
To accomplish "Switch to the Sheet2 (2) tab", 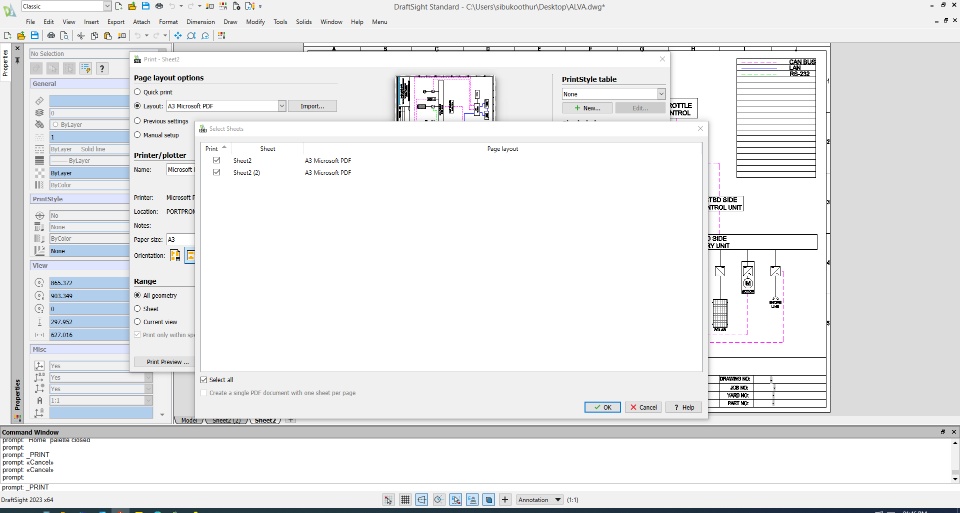I will click(227, 421).
